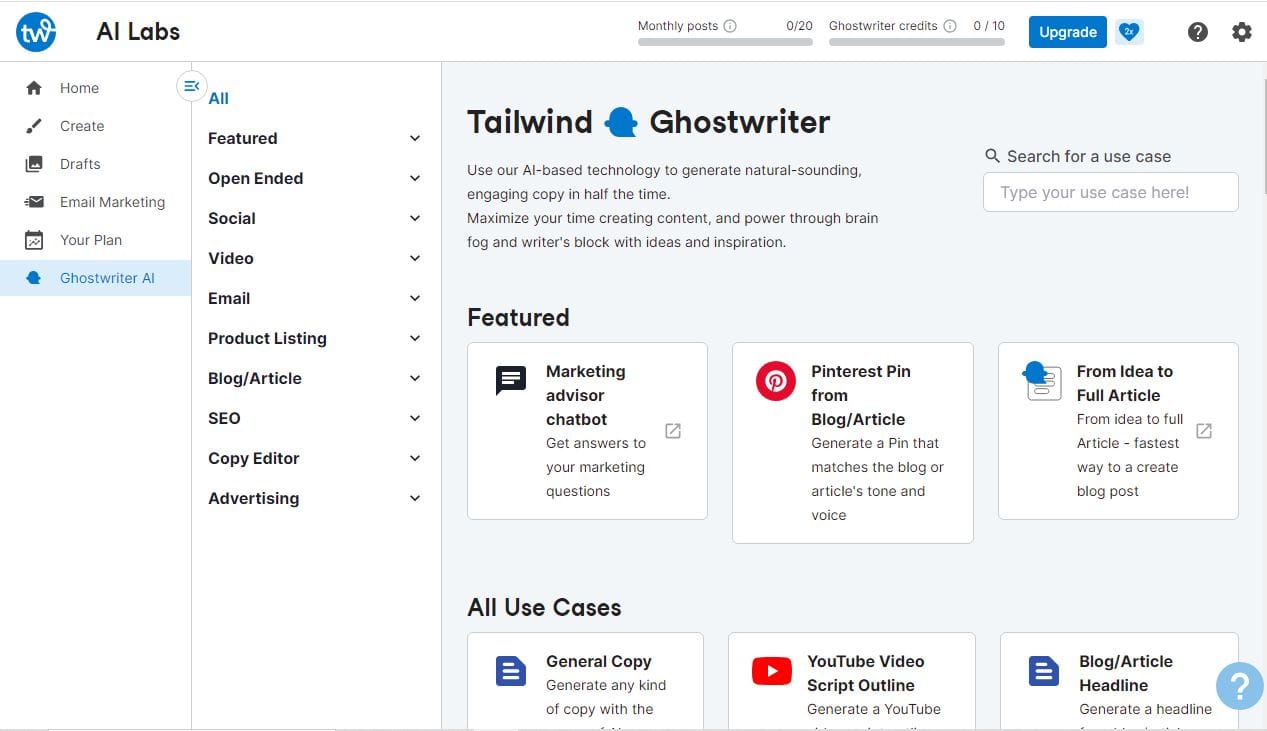Screen dimensions: 1267x731
Task: Click Monthly posts info icon
Action: pyautogui.click(x=730, y=26)
